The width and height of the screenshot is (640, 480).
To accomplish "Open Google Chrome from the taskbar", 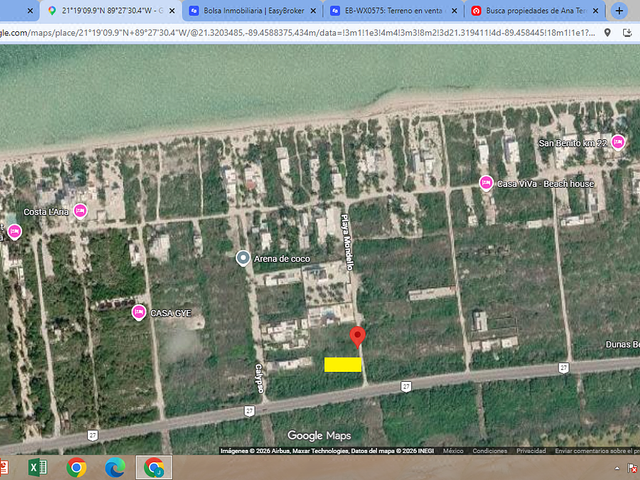I will pos(76,468).
